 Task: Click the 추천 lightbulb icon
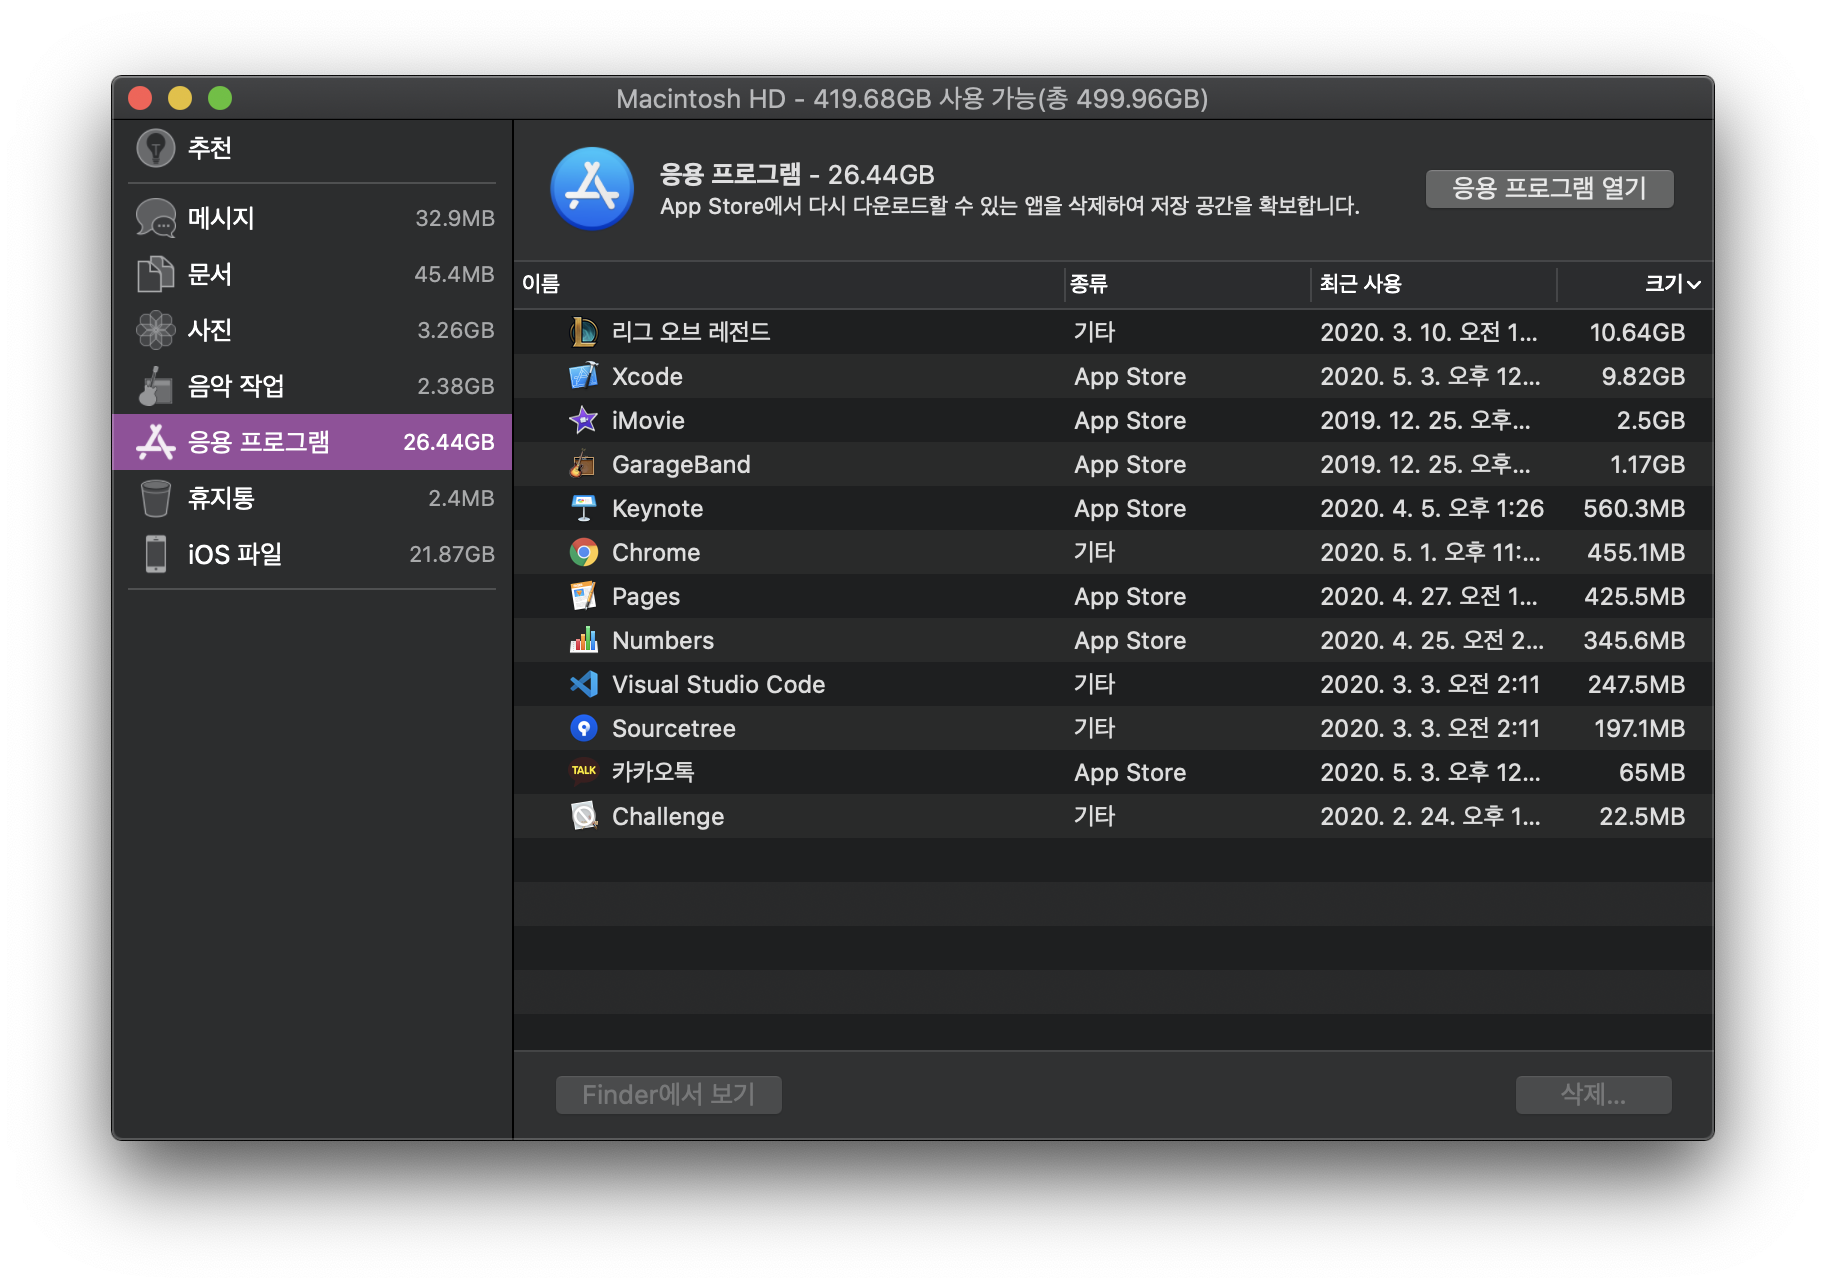point(155,148)
